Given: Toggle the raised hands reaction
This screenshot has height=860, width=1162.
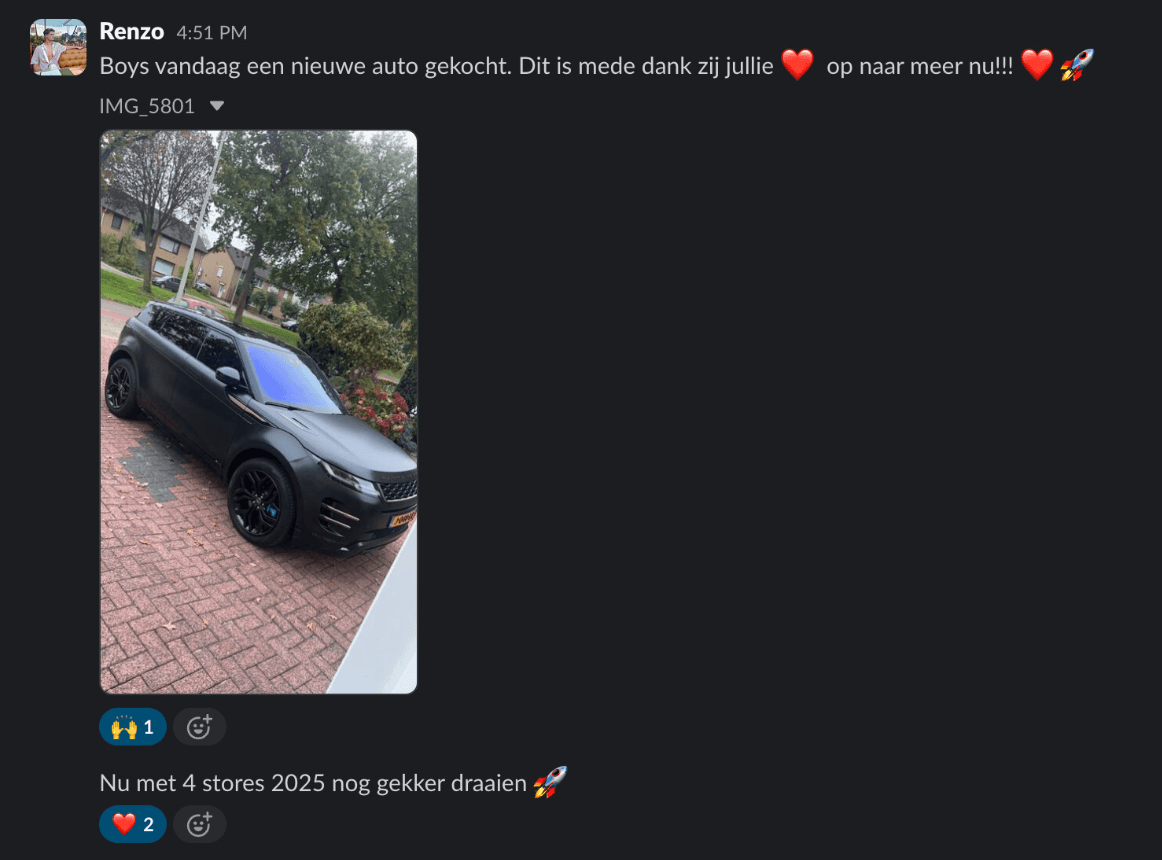Looking at the screenshot, I should [133, 727].
